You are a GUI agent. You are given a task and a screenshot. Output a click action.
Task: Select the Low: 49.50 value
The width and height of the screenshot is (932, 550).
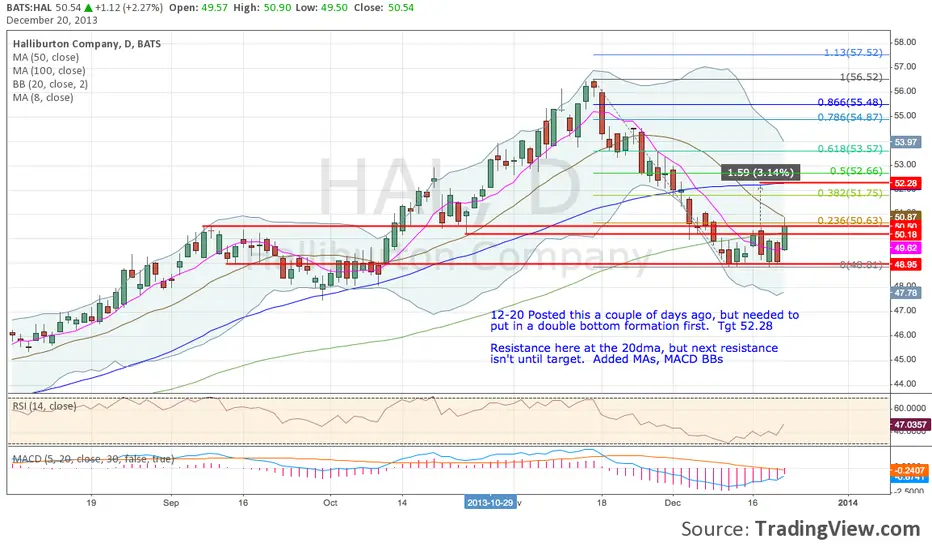[x=320, y=8]
